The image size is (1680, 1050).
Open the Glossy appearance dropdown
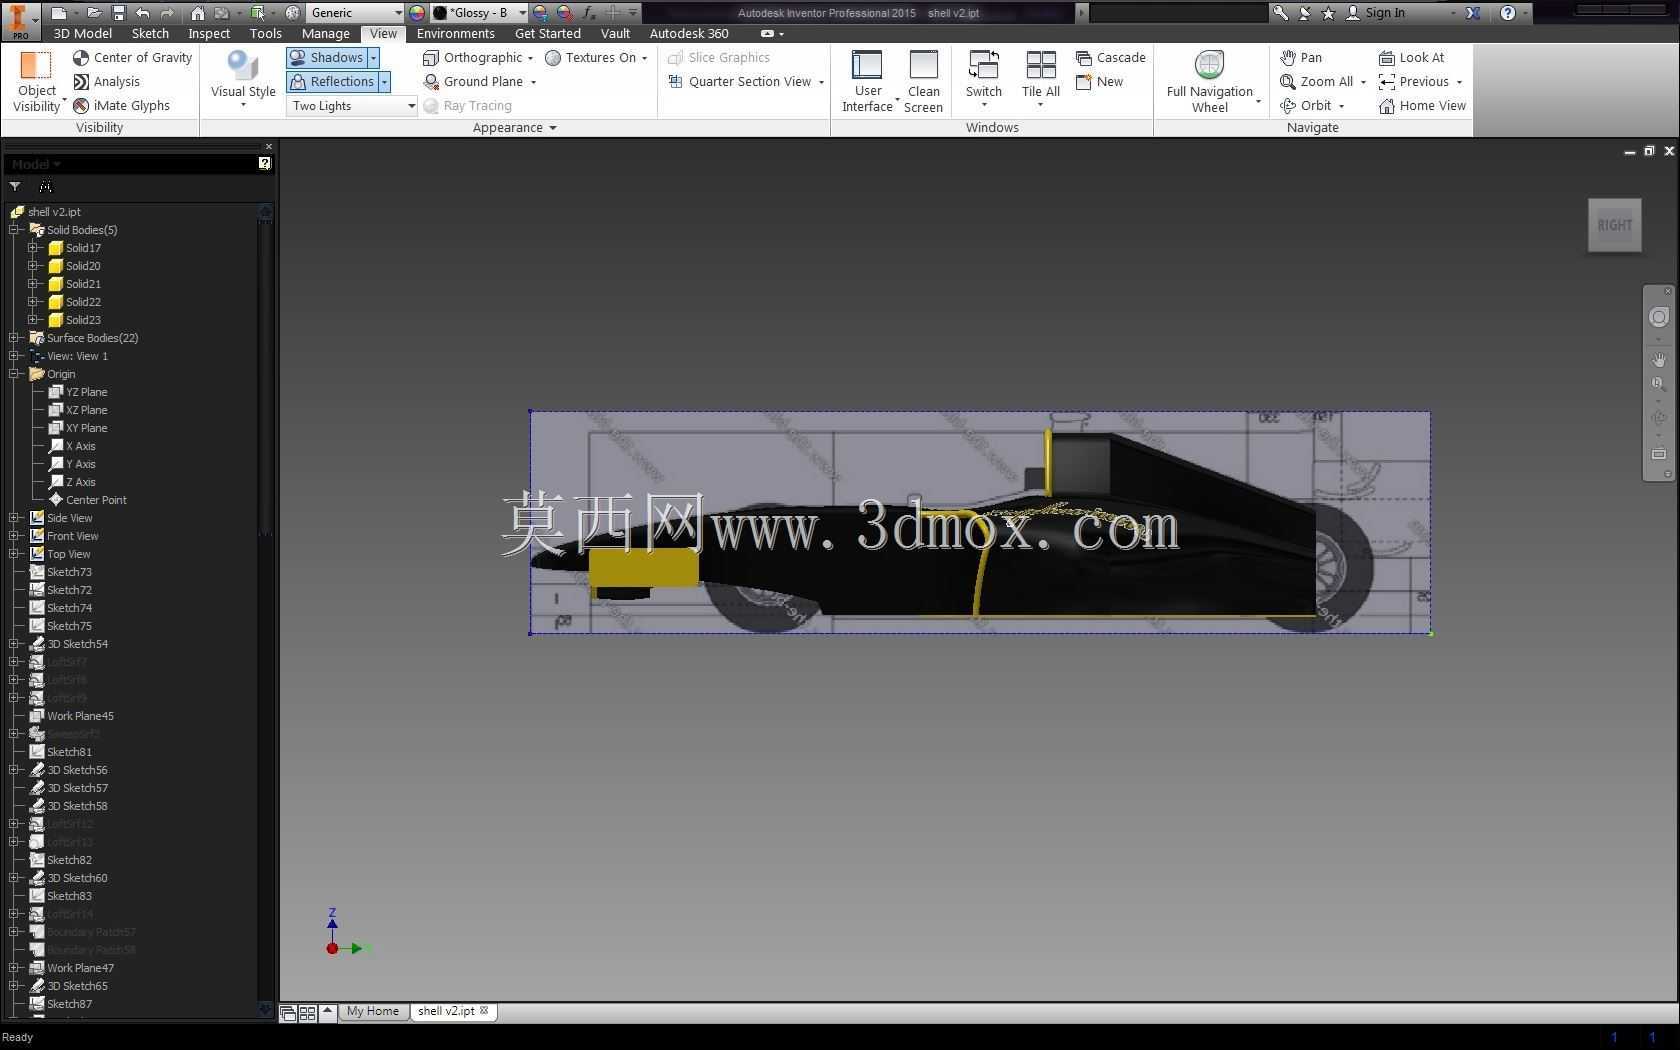point(479,13)
